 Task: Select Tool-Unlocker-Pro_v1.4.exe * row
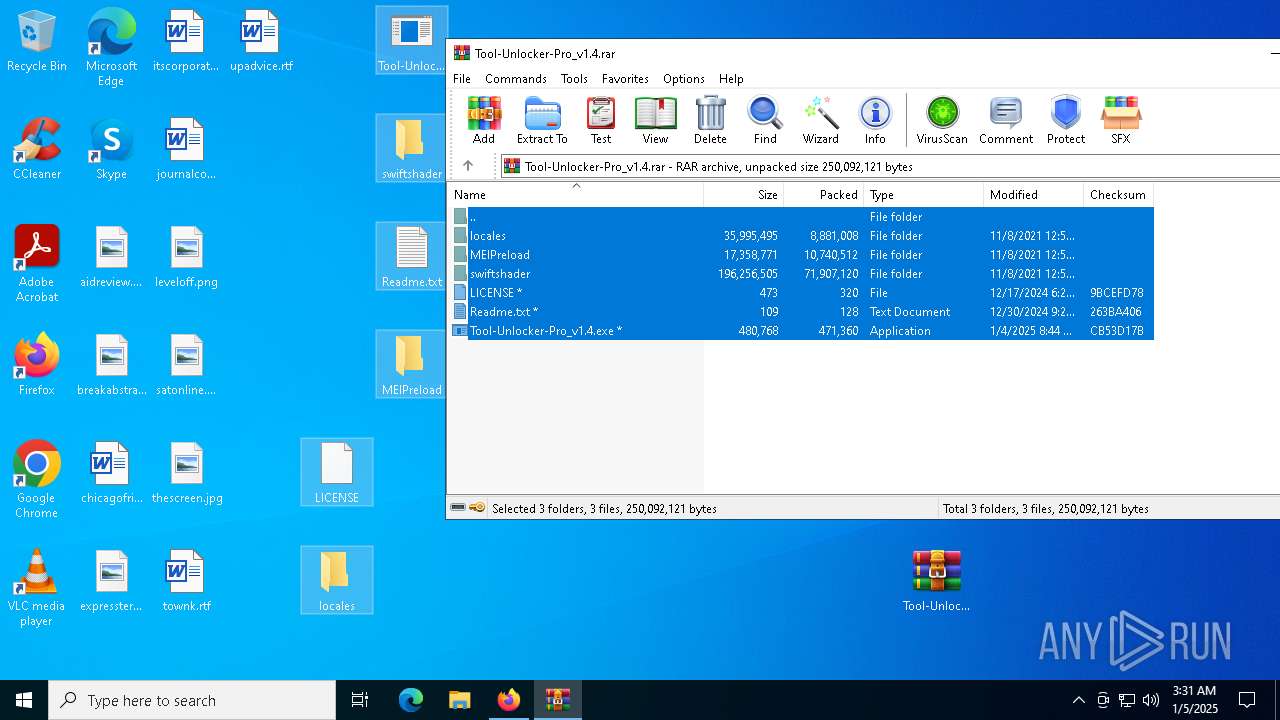click(801, 331)
